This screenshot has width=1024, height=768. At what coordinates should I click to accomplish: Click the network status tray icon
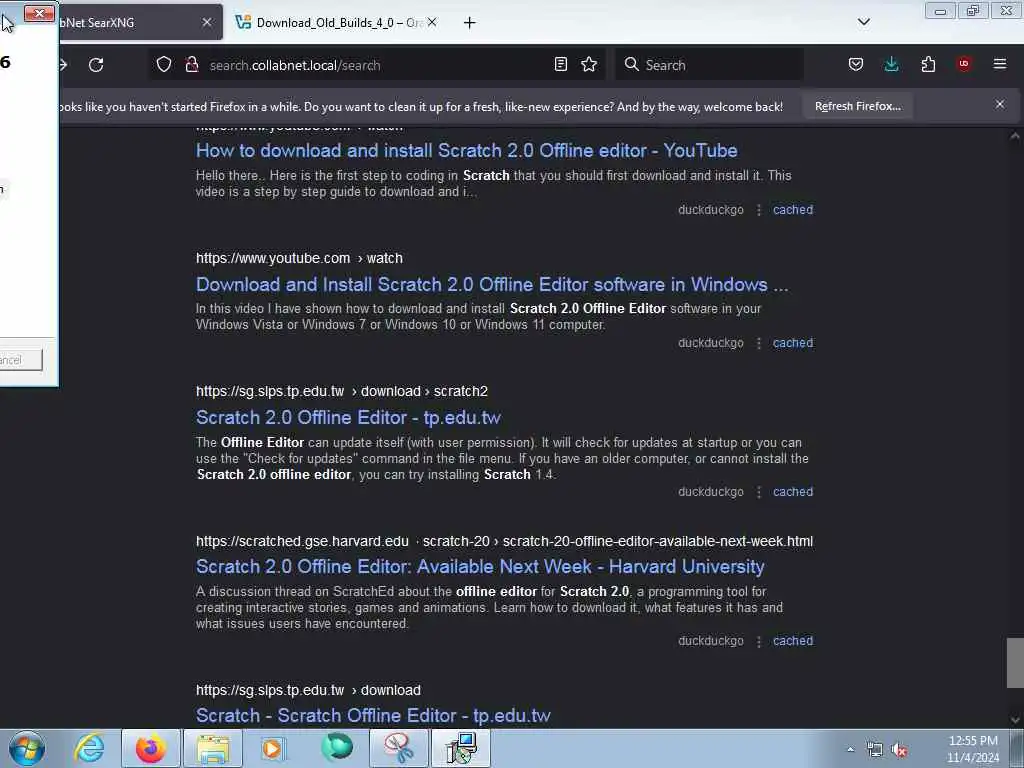point(874,750)
